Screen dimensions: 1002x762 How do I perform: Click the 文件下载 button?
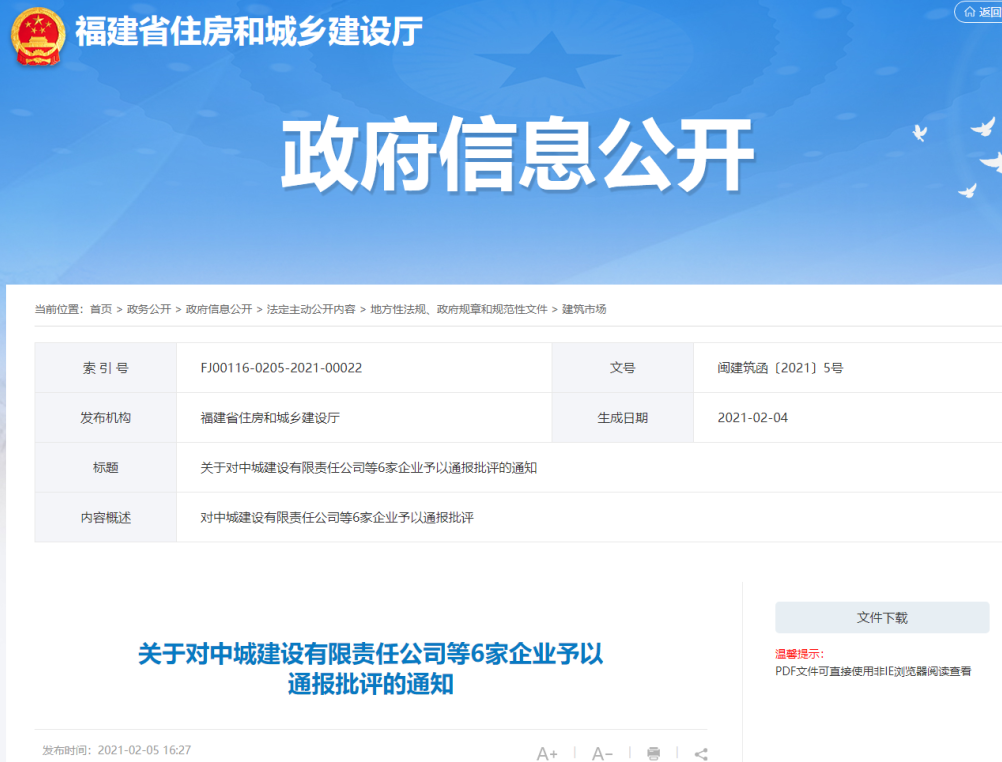tap(882, 618)
